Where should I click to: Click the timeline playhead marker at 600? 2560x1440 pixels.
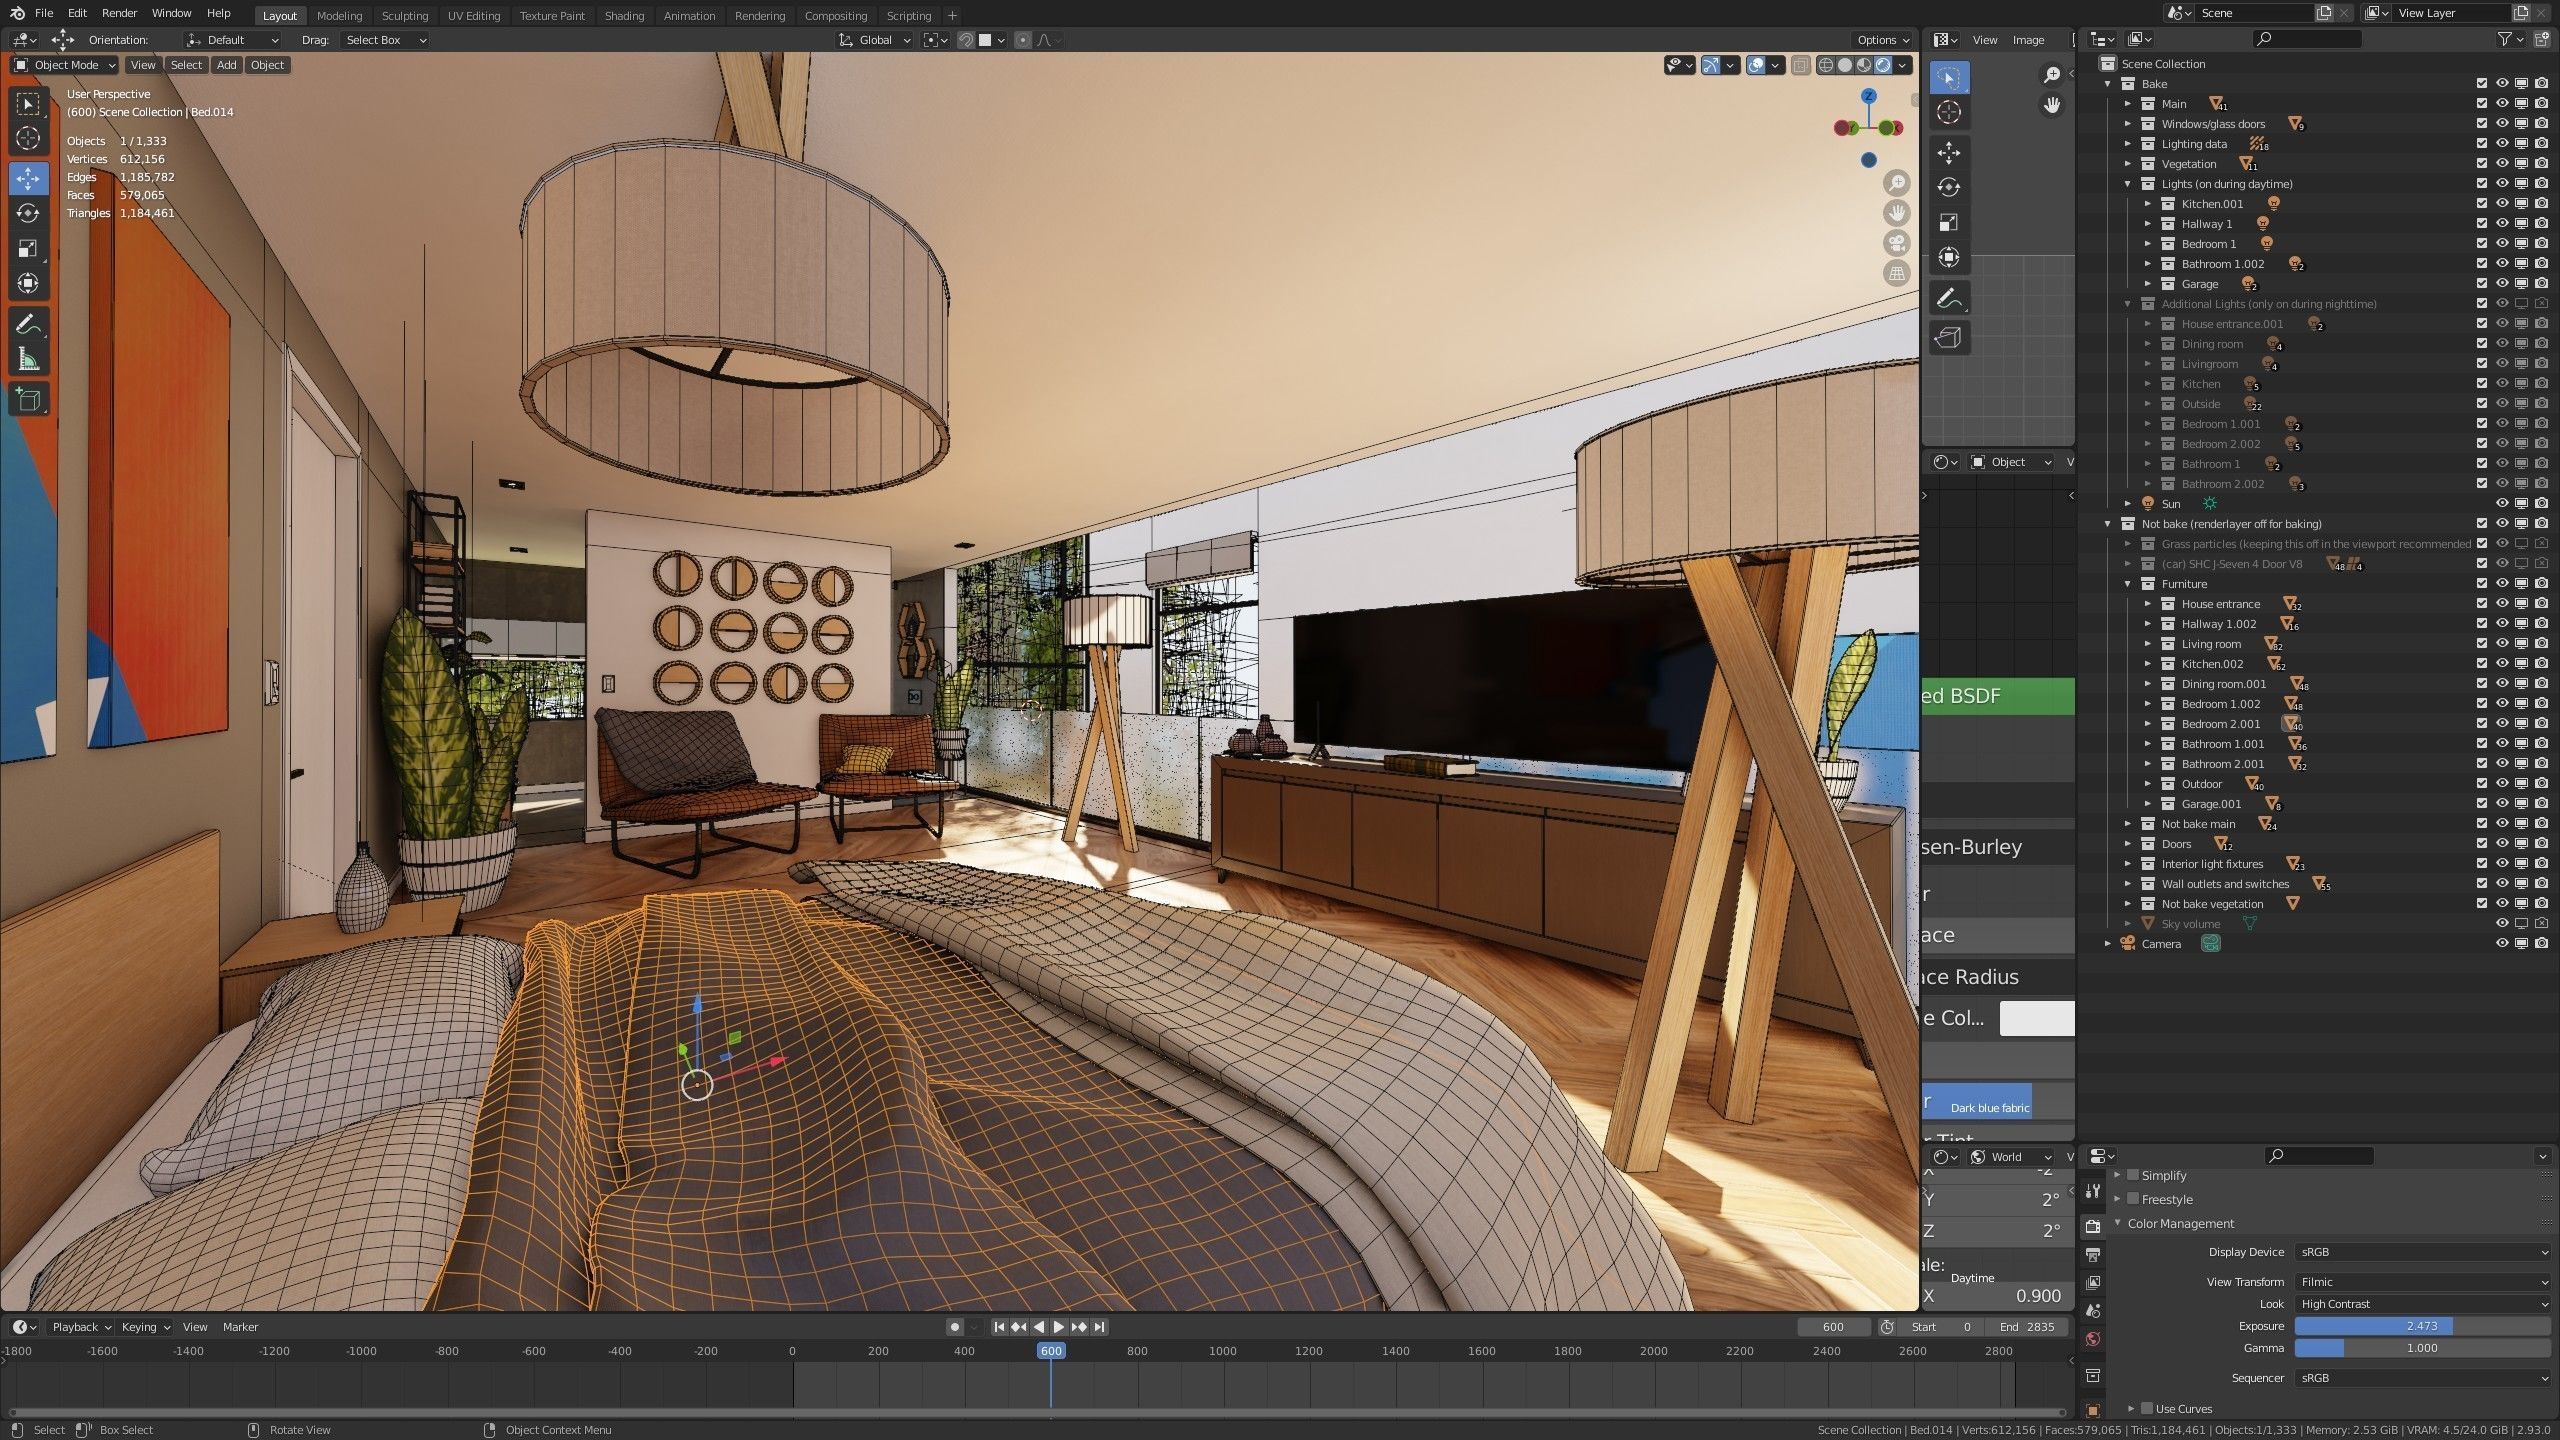tap(1050, 1351)
